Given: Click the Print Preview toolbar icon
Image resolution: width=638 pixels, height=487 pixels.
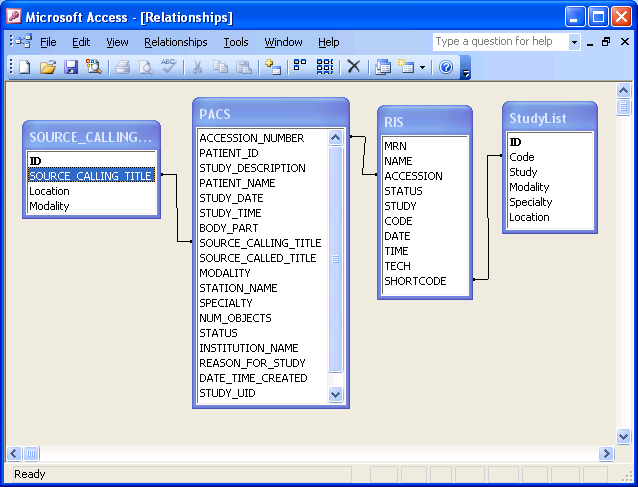Looking at the screenshot, I should click(x=146, y=67).
